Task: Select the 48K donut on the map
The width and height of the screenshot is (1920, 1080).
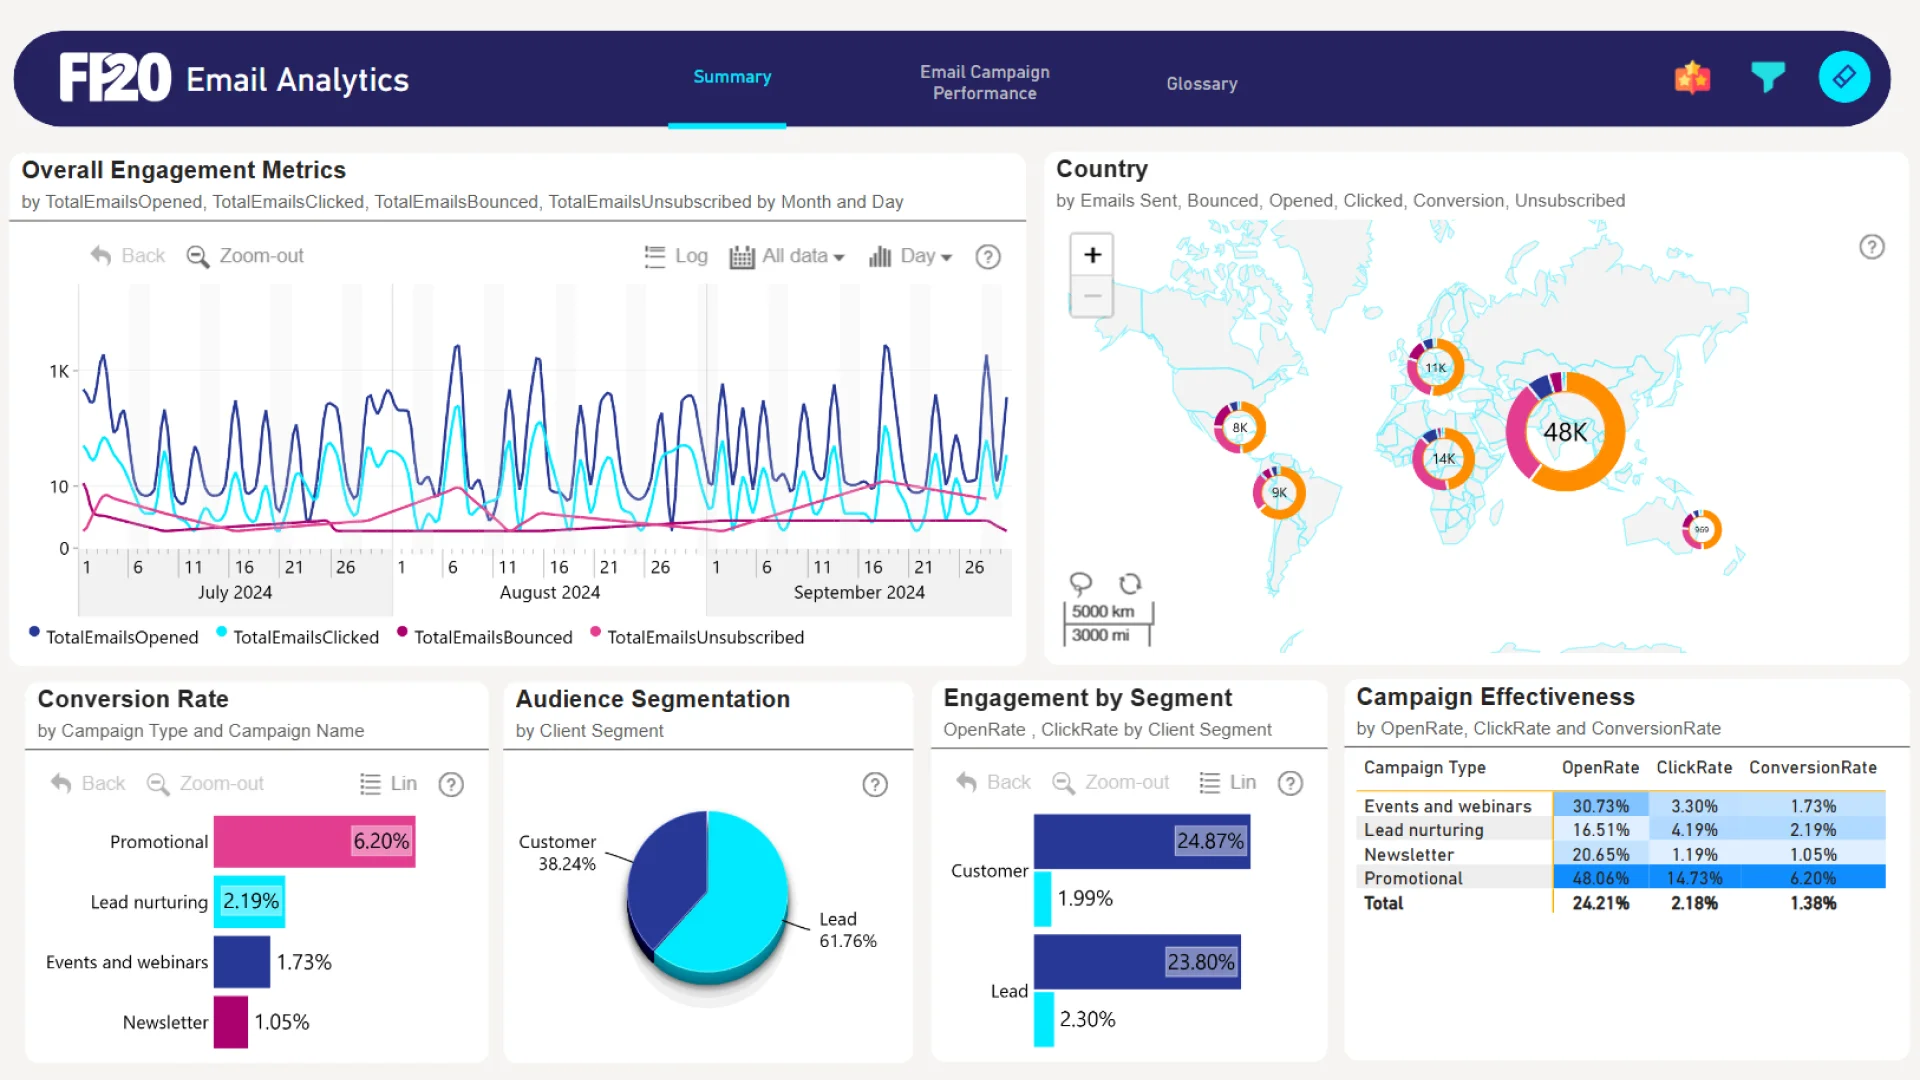Action: 1565,432
